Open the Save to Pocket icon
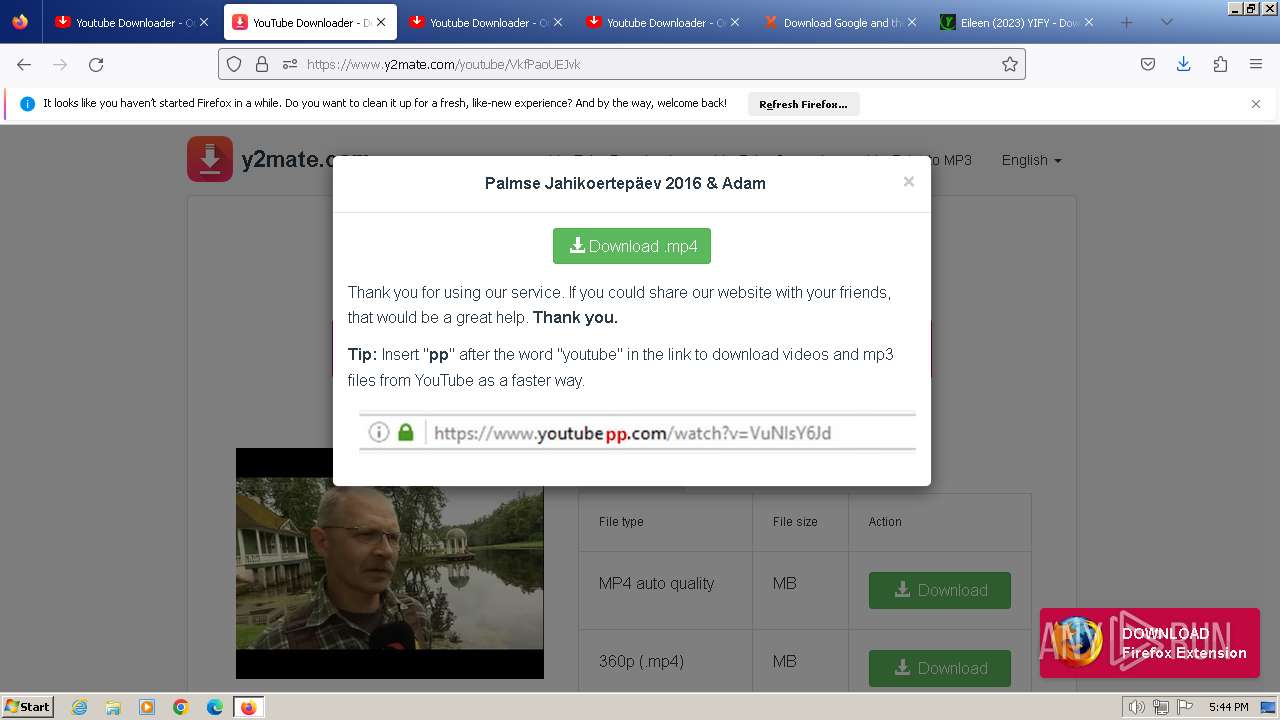The height and width of the screenshot is (720, 1280). pos(1148,64)
